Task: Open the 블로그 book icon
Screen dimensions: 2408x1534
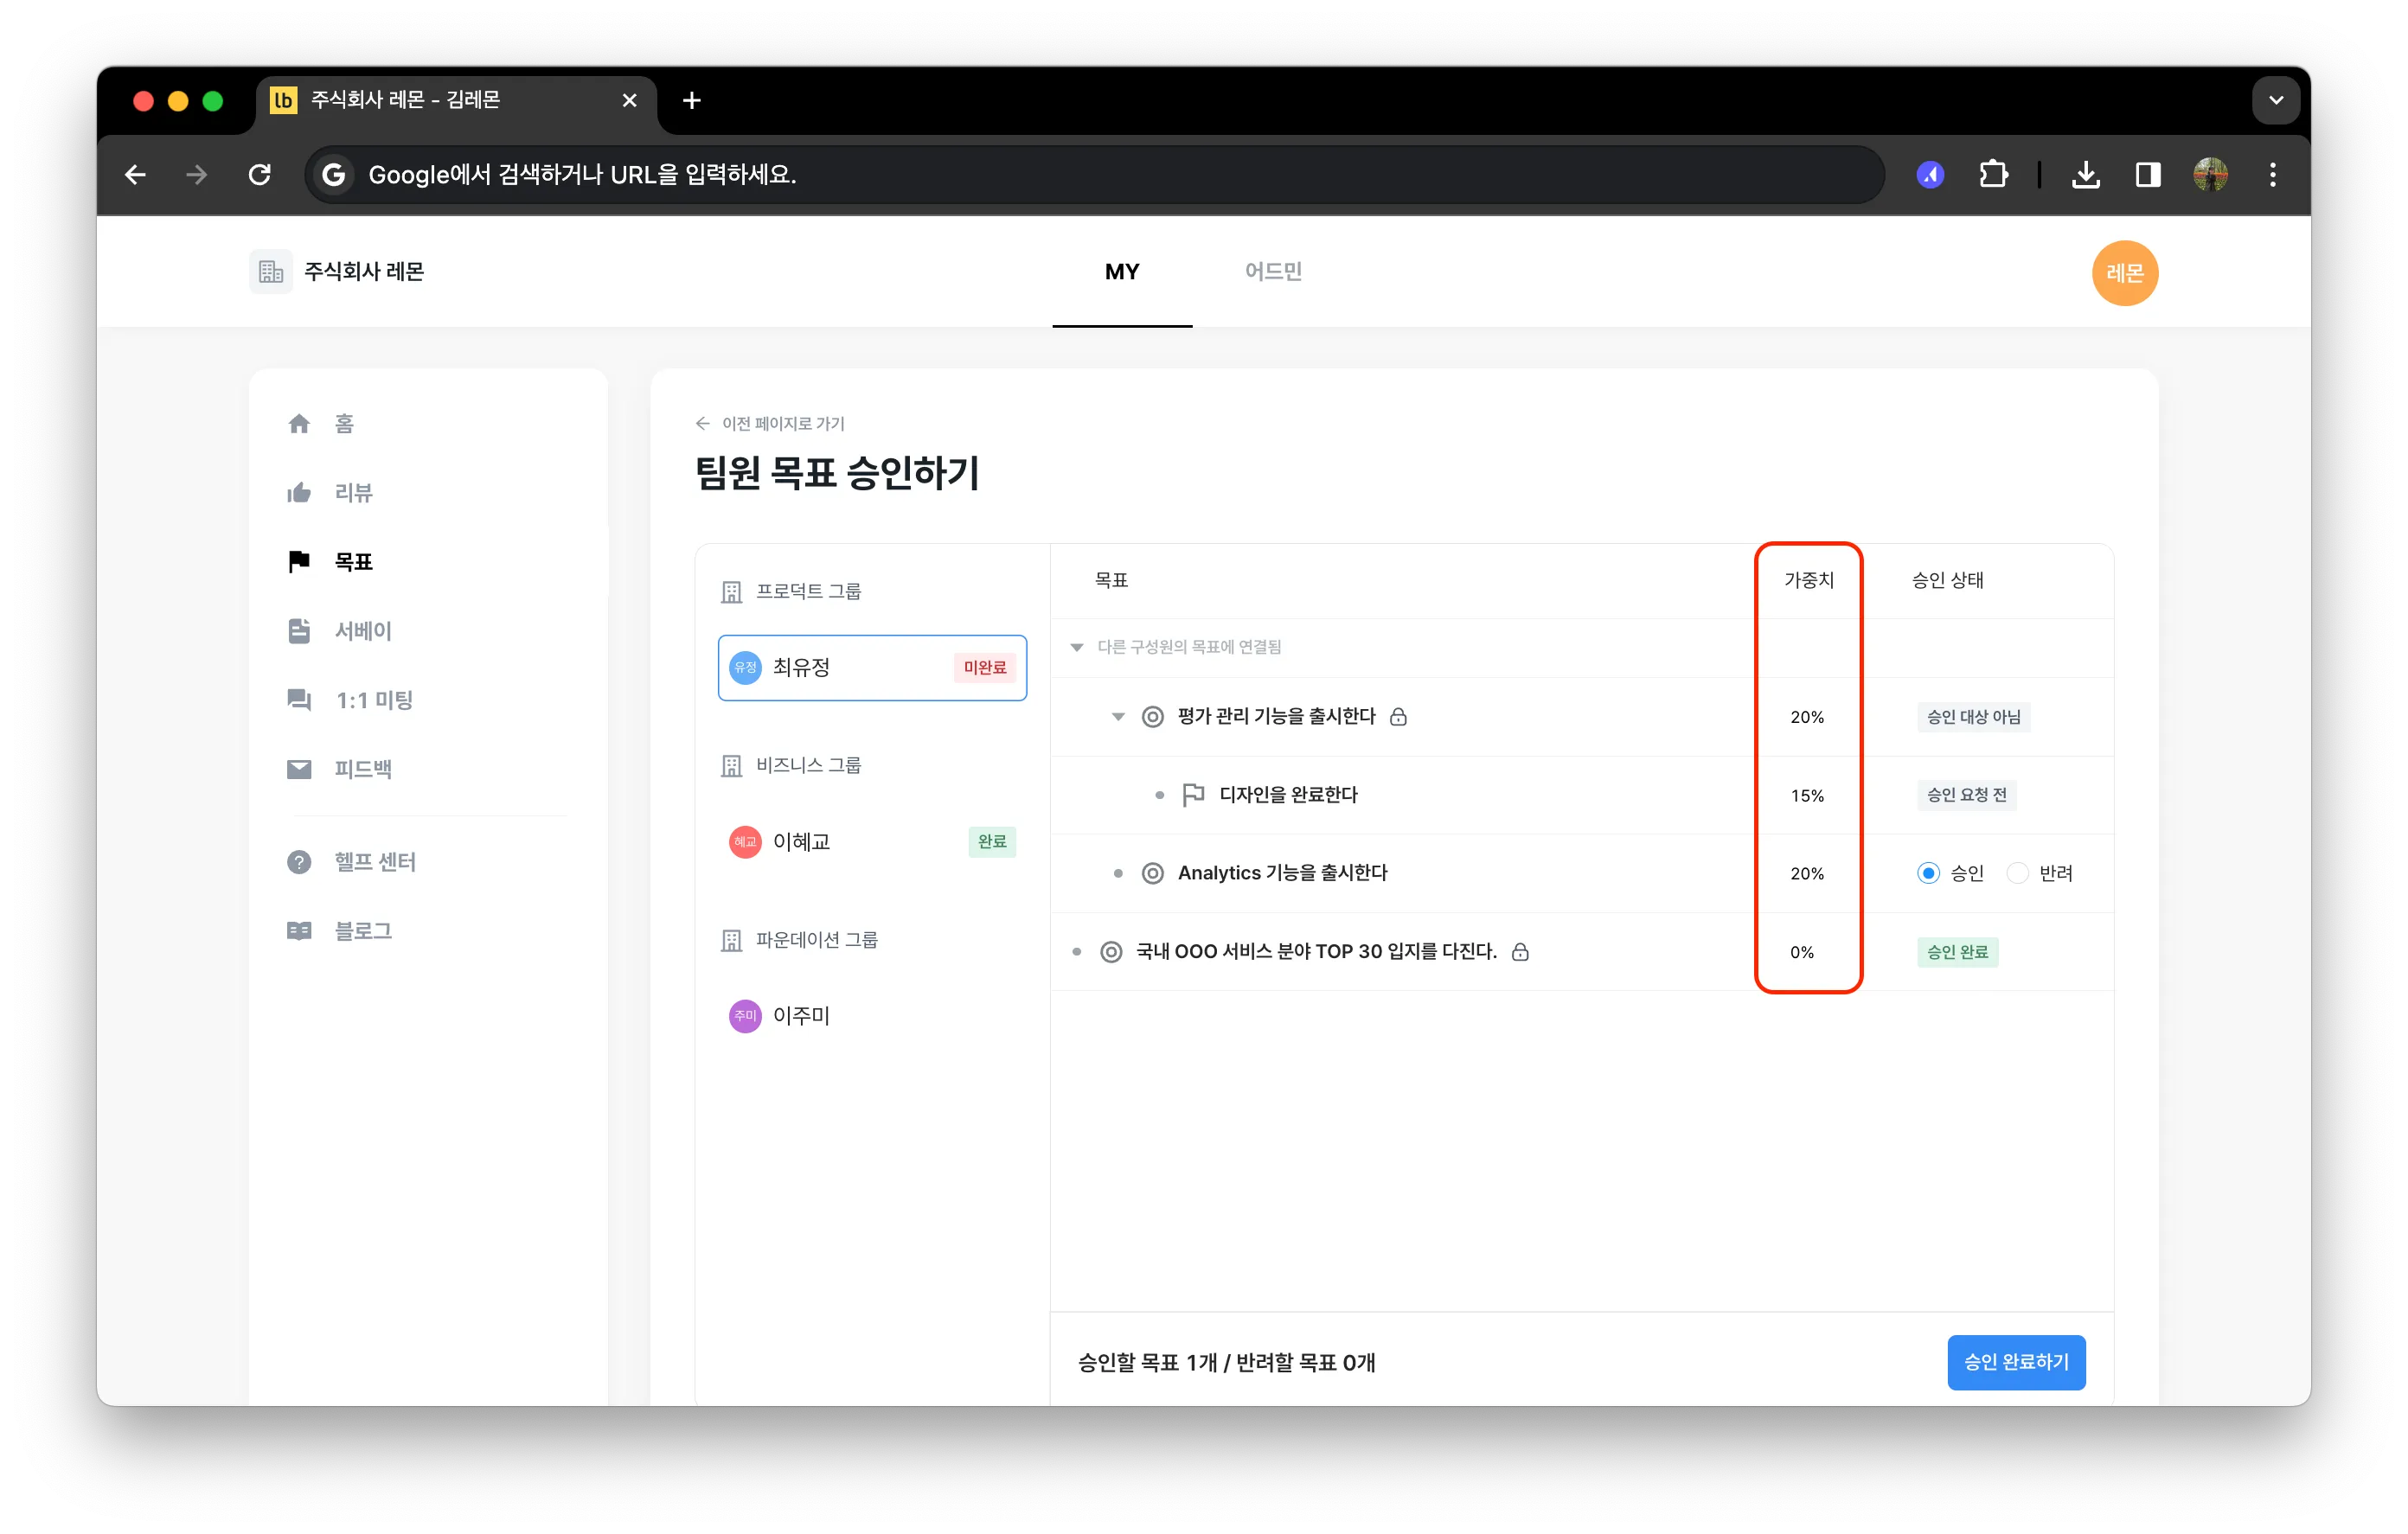Action: click(x=299, y=930)
